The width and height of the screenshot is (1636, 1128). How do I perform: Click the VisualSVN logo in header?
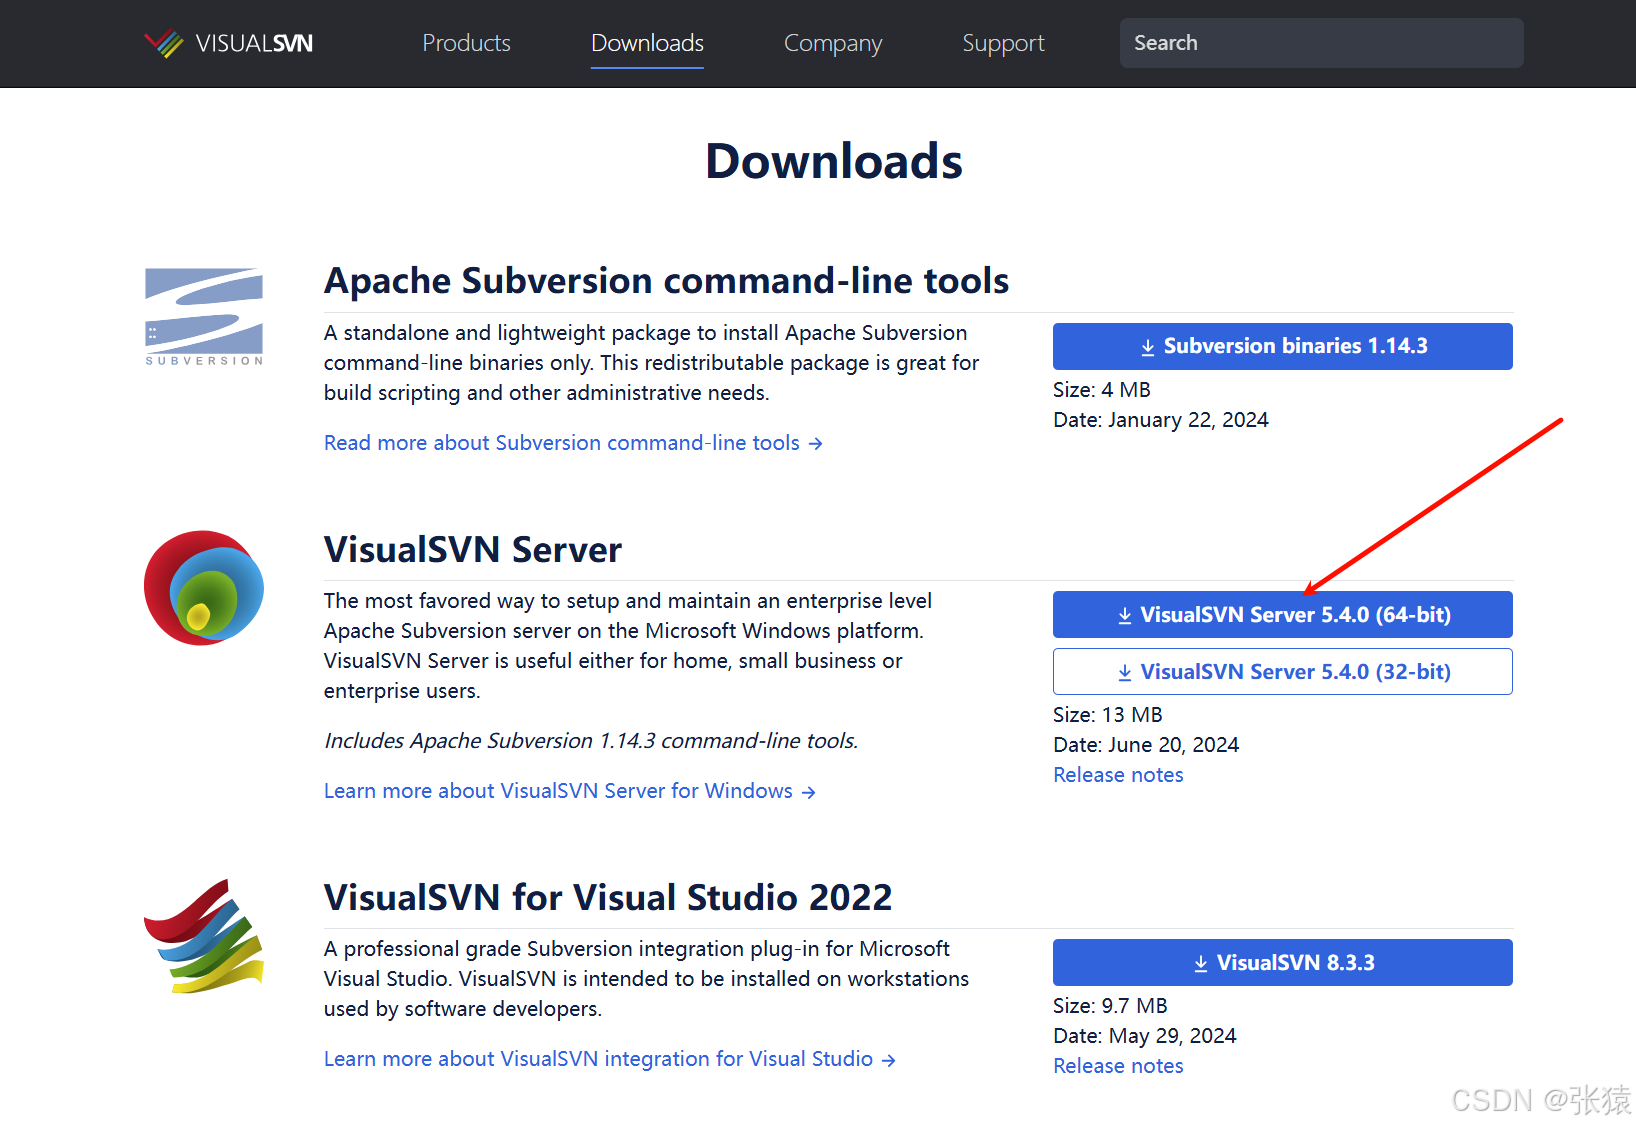click(229, 43)
